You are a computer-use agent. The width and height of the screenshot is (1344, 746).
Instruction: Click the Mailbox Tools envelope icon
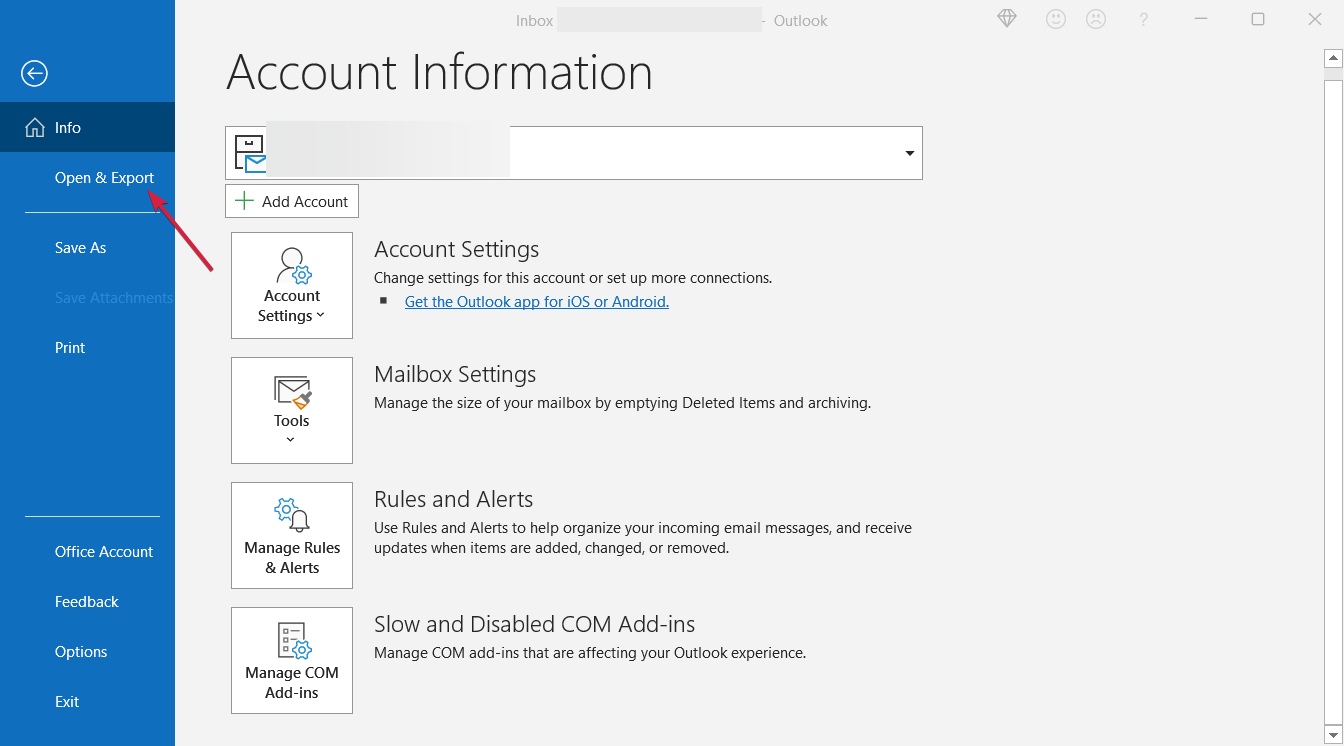292,392
